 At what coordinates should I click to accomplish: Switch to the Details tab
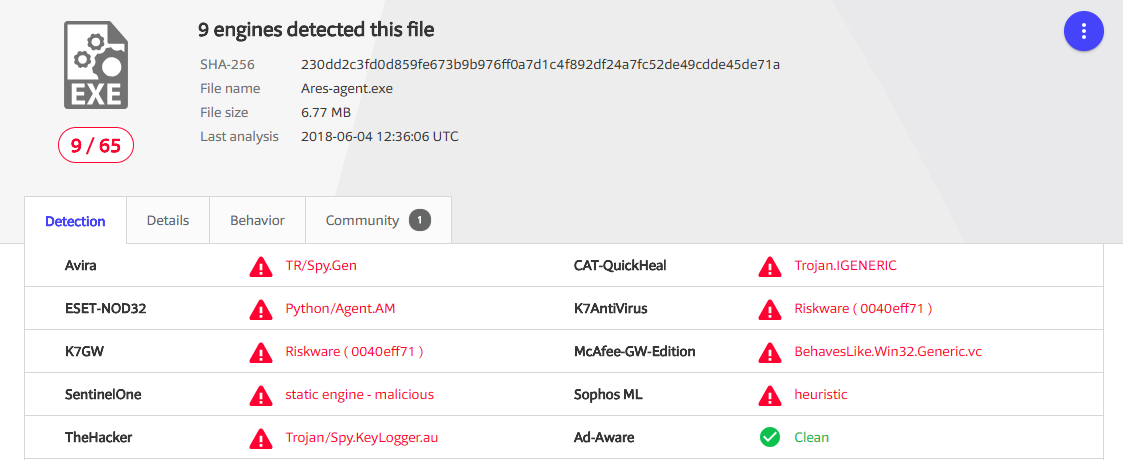(x=168, y=221)
